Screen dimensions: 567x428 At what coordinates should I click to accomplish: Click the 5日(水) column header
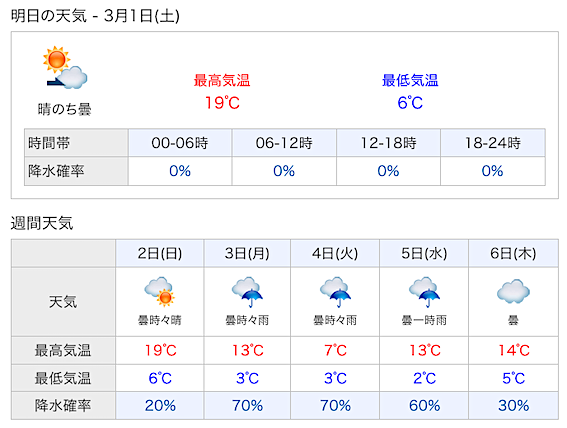coord(424,253)
